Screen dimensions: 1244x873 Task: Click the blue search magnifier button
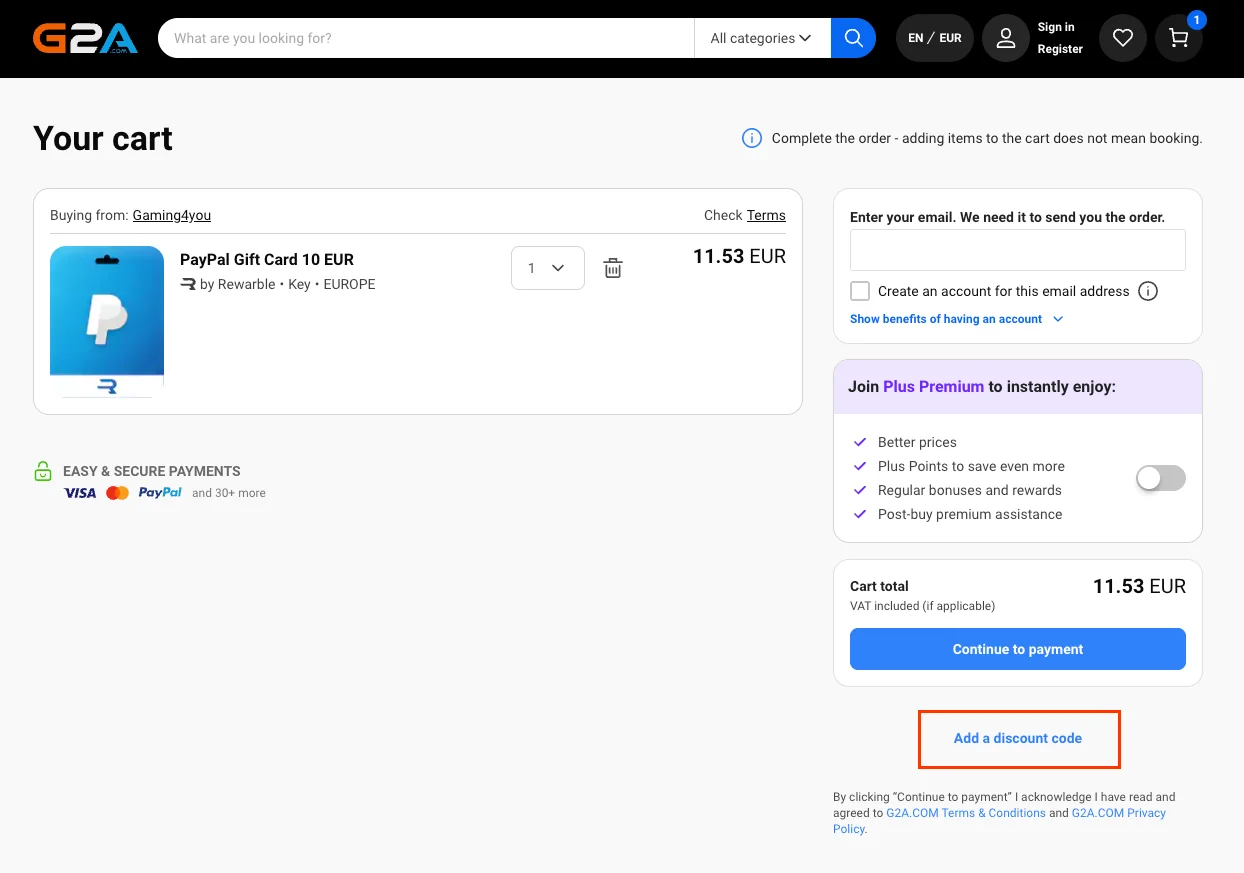pyautogui.click(x=853, y=38)
